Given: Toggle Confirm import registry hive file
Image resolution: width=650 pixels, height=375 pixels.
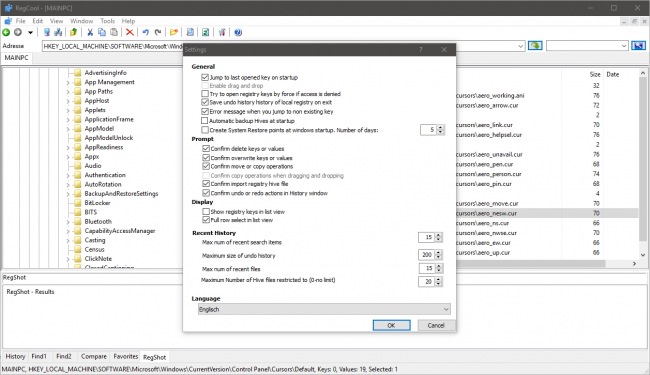Looking at the screenshot, I should pos(206,184).
